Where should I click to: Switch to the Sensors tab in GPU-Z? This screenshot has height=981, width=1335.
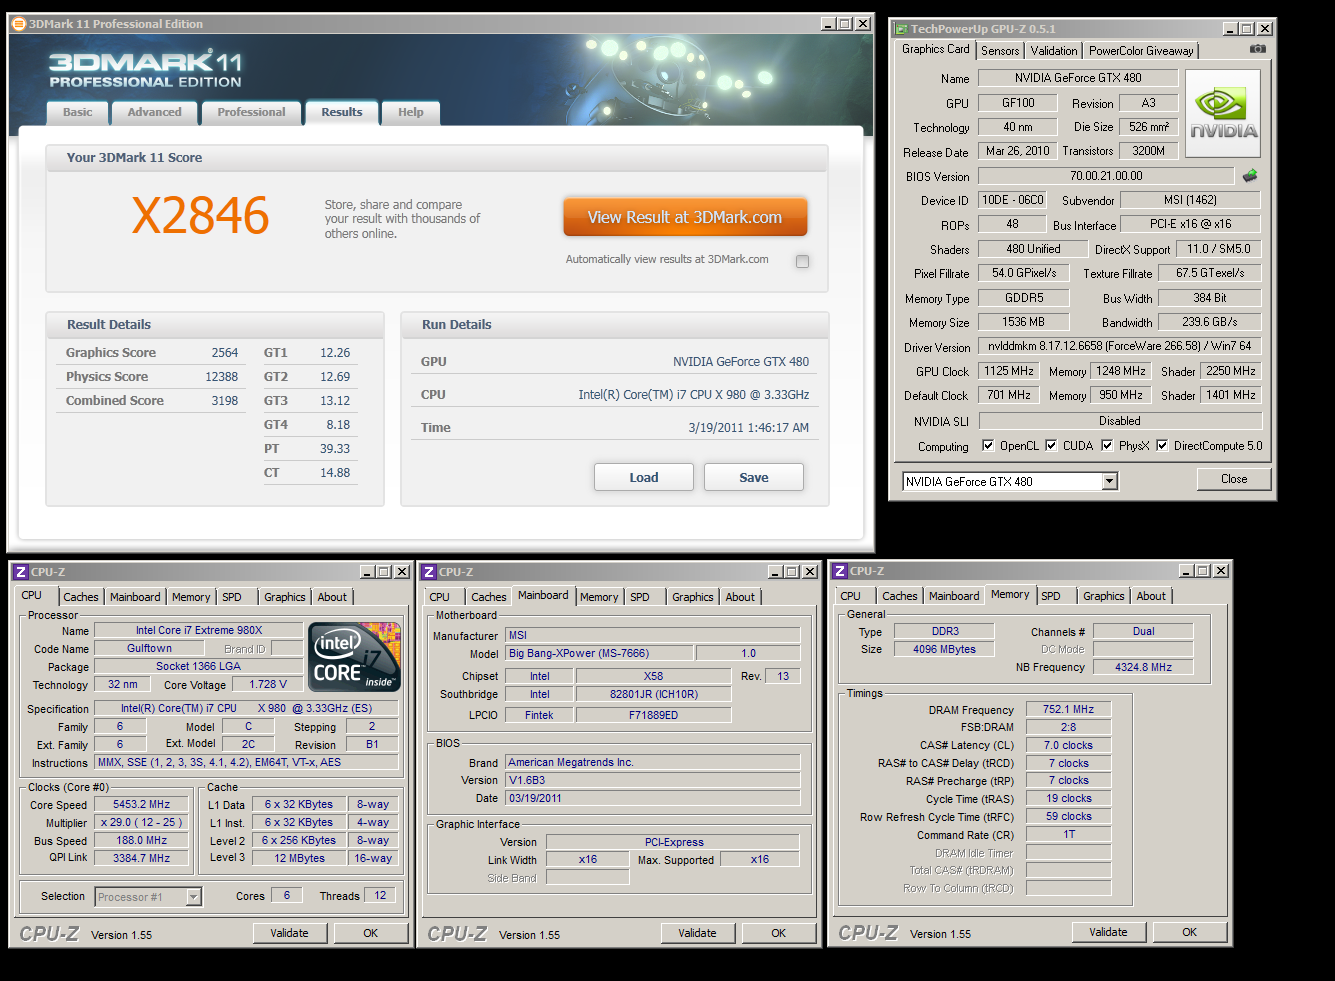[1000, 51]
